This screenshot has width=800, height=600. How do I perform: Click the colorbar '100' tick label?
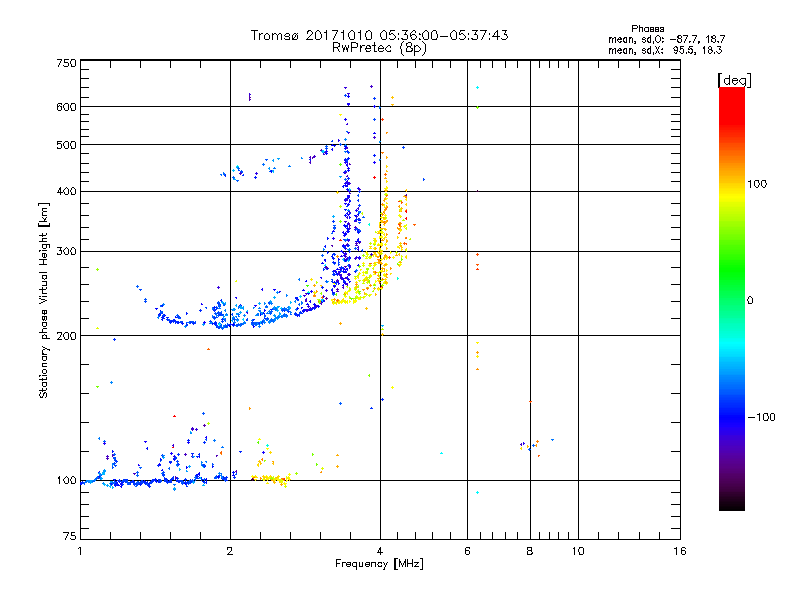click(x=757, y=184)
